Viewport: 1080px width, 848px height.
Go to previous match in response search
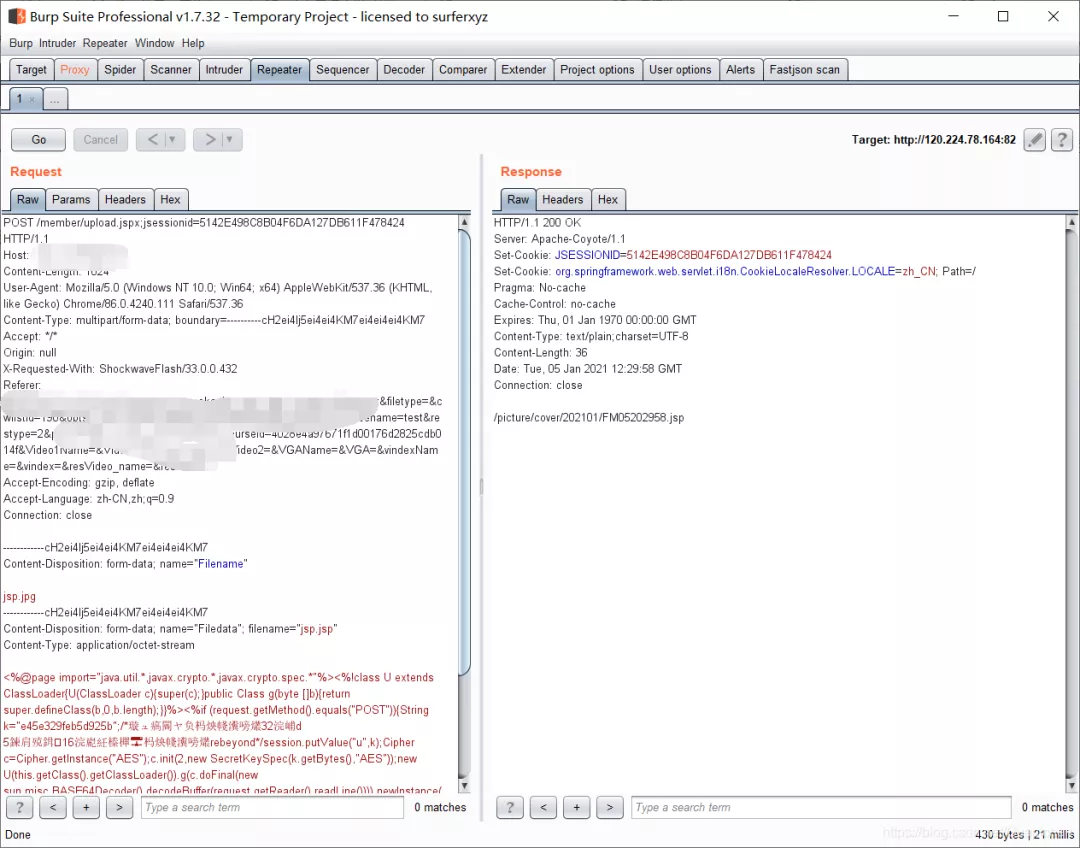click(543, 807)
